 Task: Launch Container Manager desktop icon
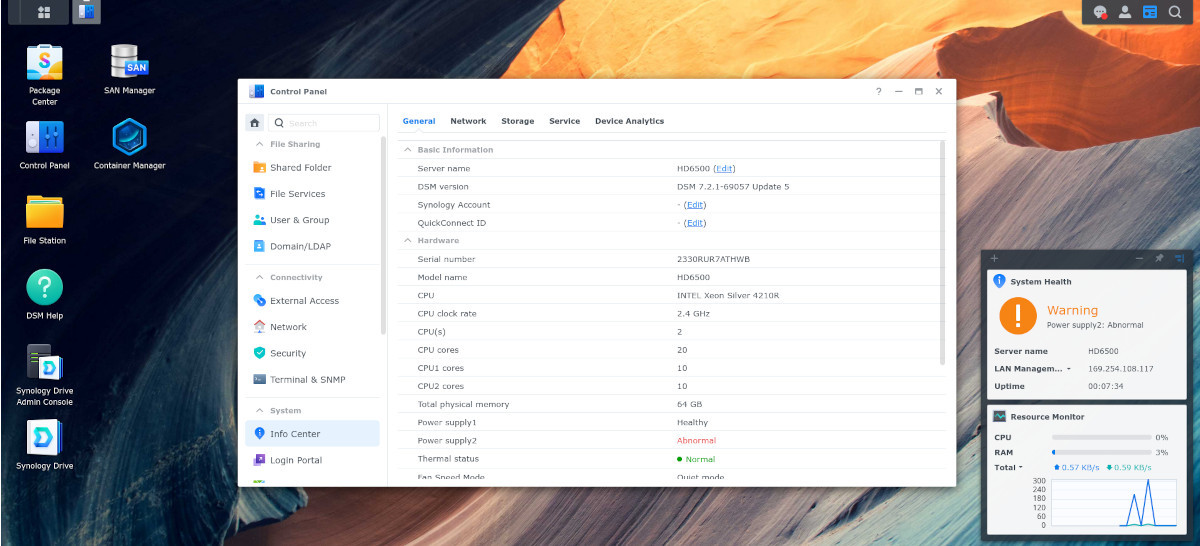[129, 145]
